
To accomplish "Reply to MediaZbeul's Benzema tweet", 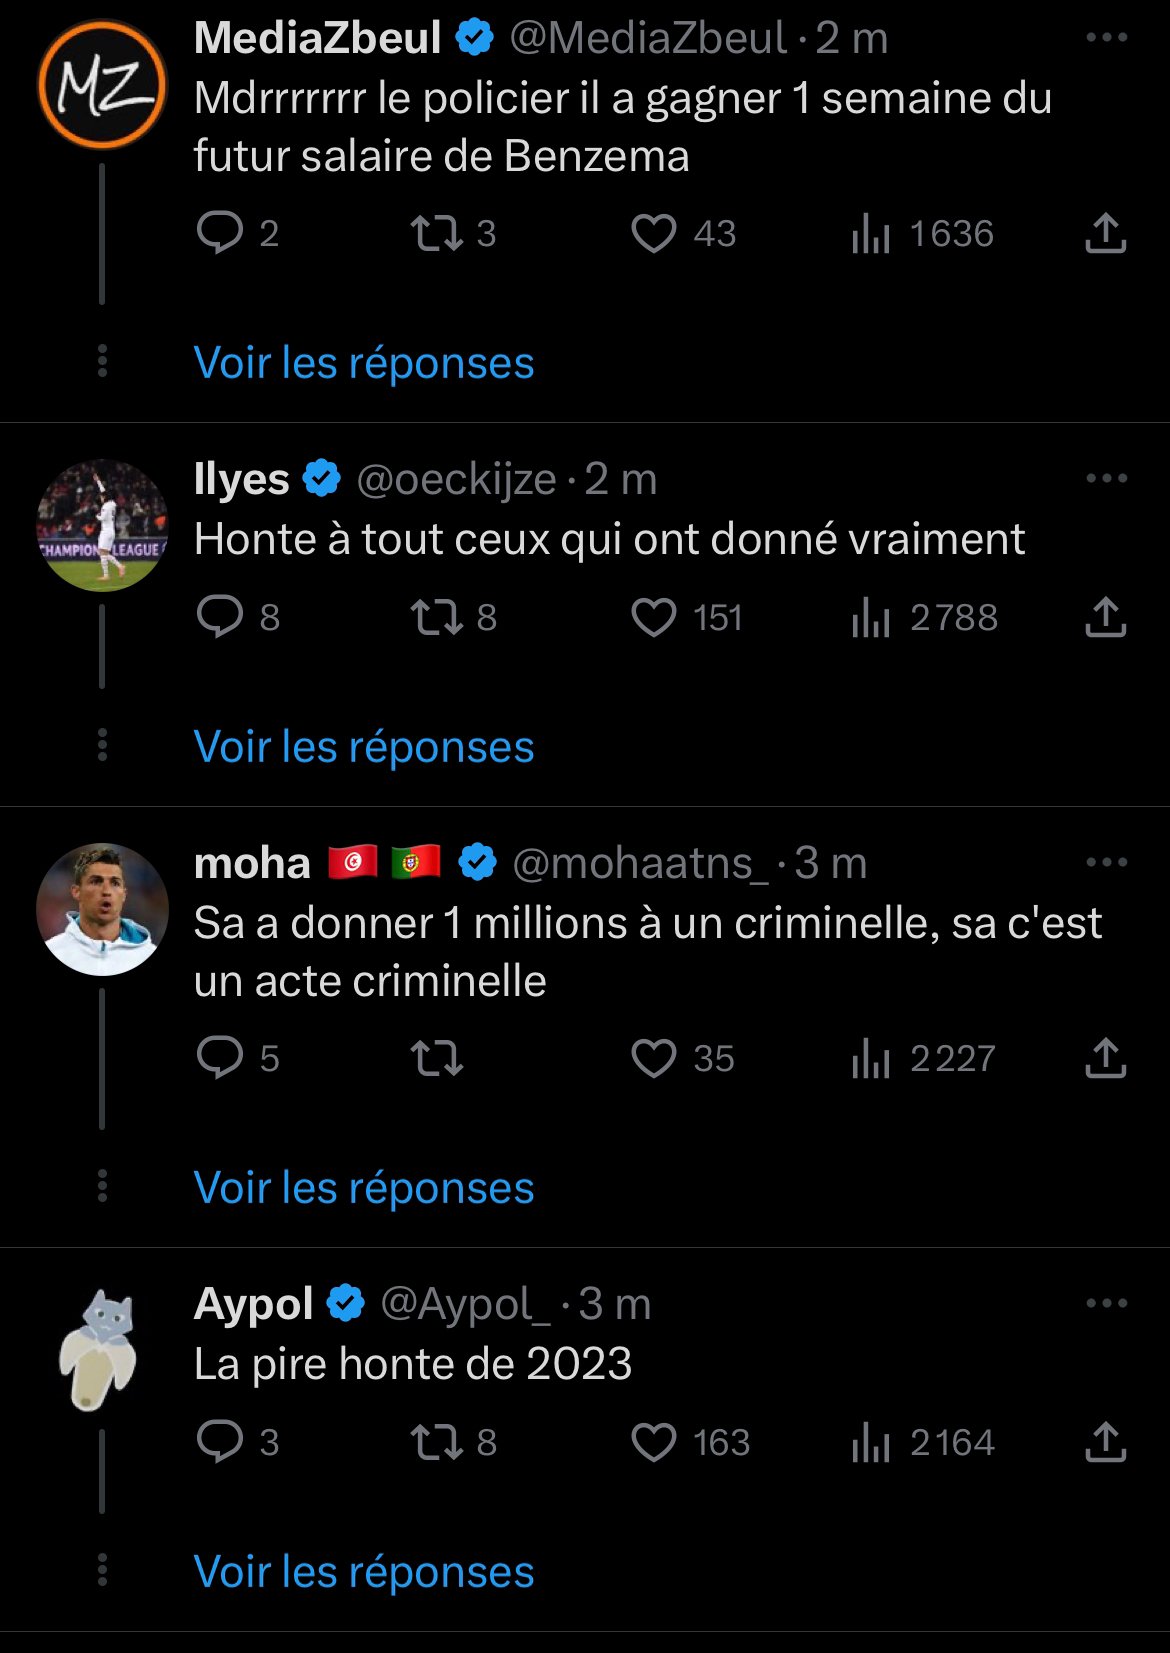I will coord(220,234).
